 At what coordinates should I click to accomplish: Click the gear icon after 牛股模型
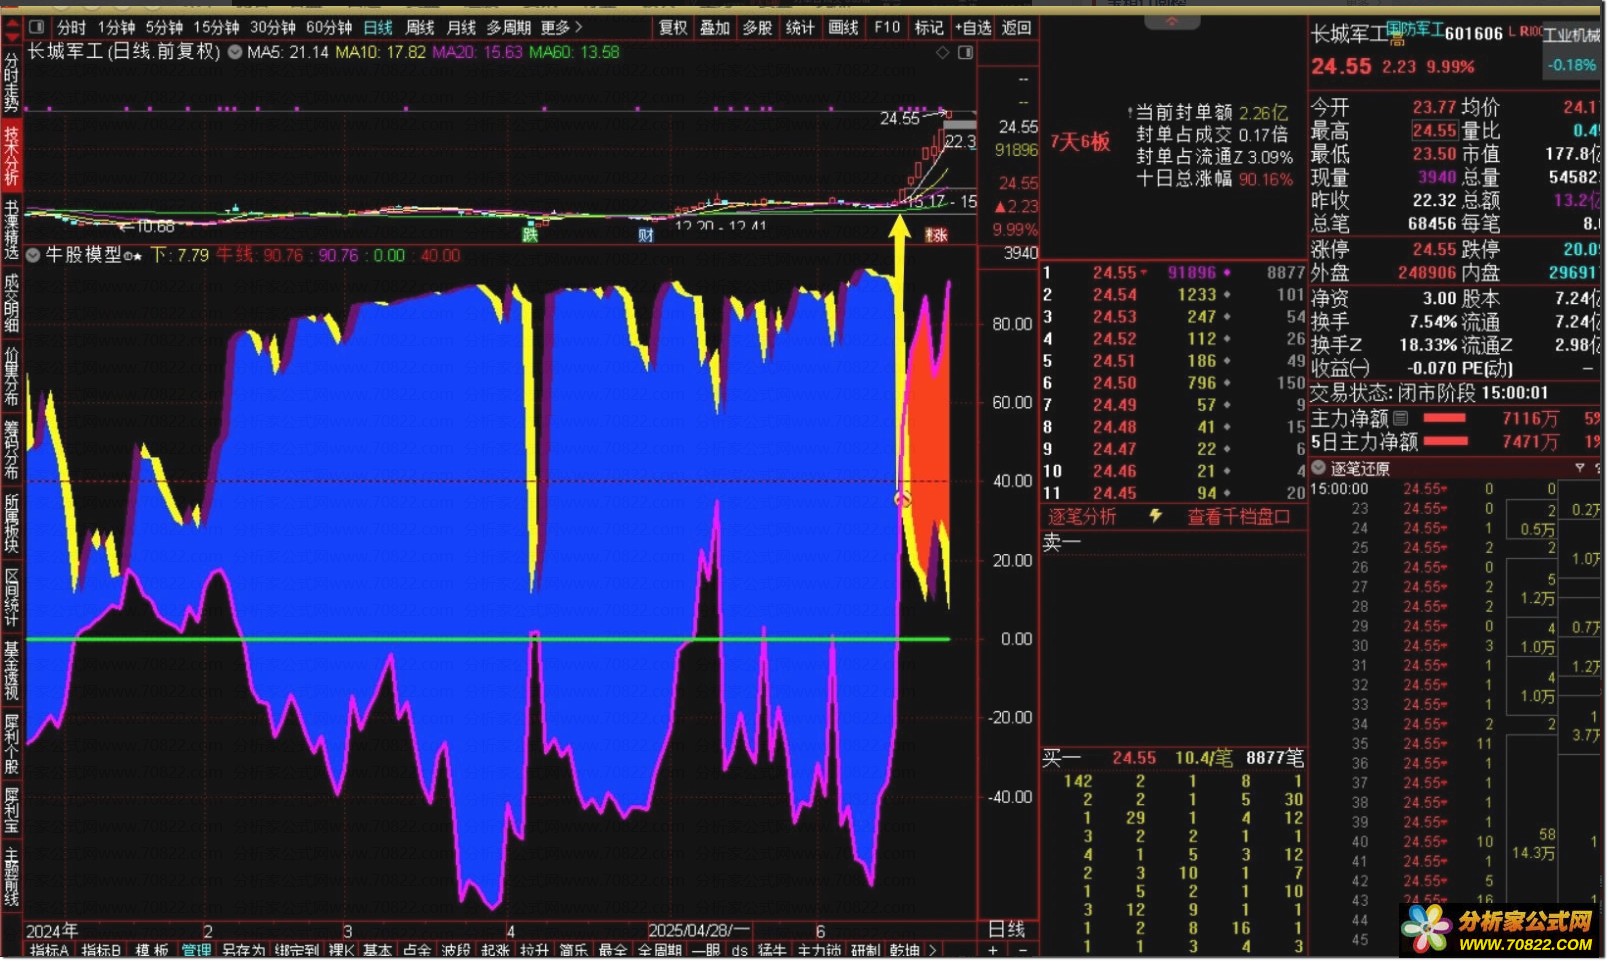coord(127,257)
